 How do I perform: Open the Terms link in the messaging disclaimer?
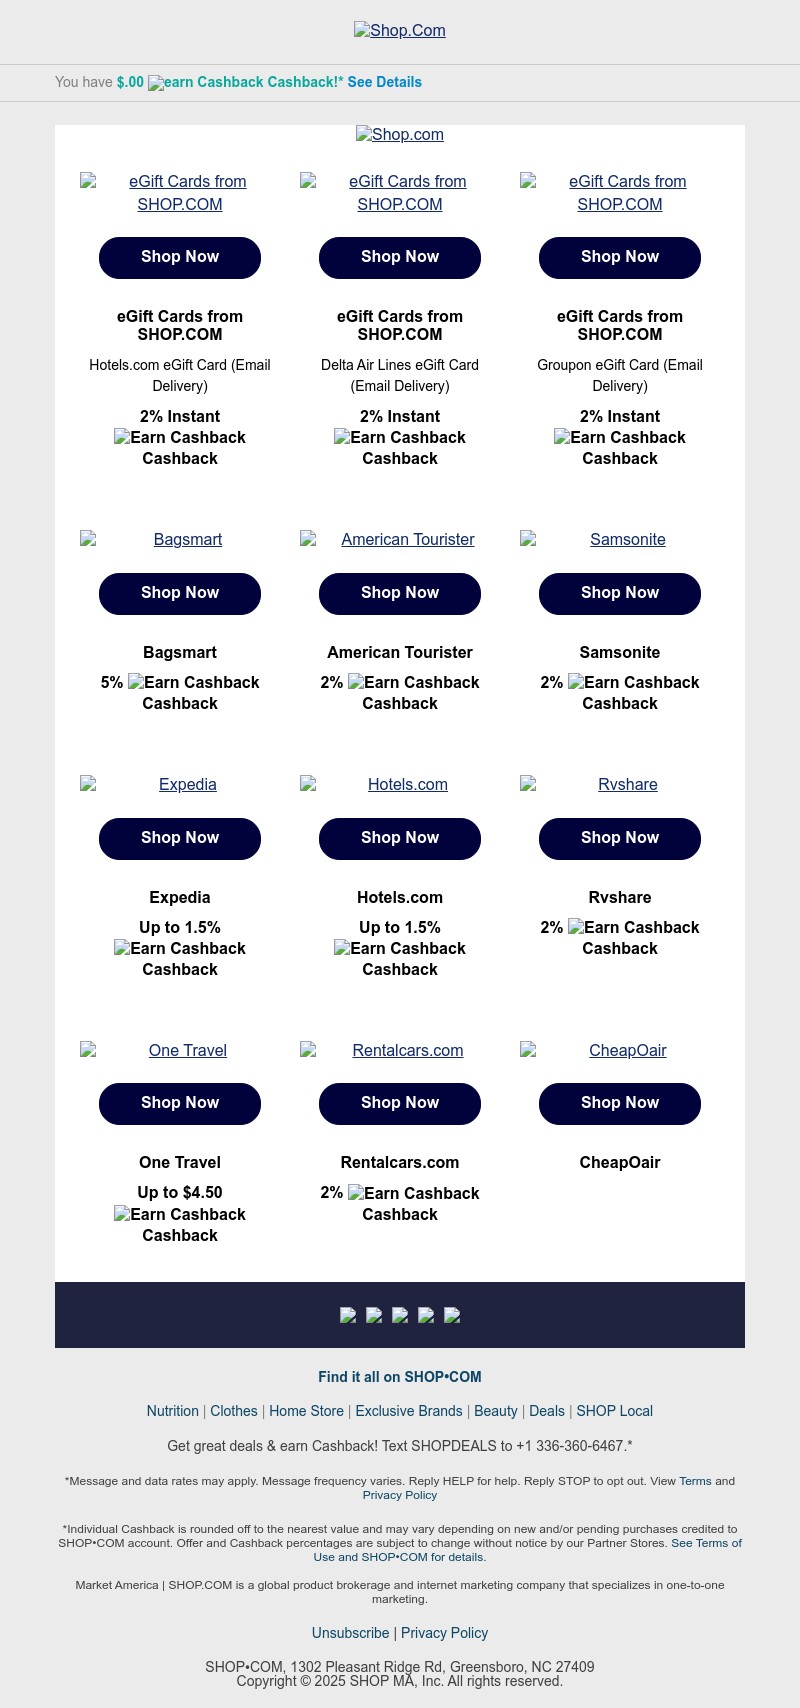(695, 1481)
